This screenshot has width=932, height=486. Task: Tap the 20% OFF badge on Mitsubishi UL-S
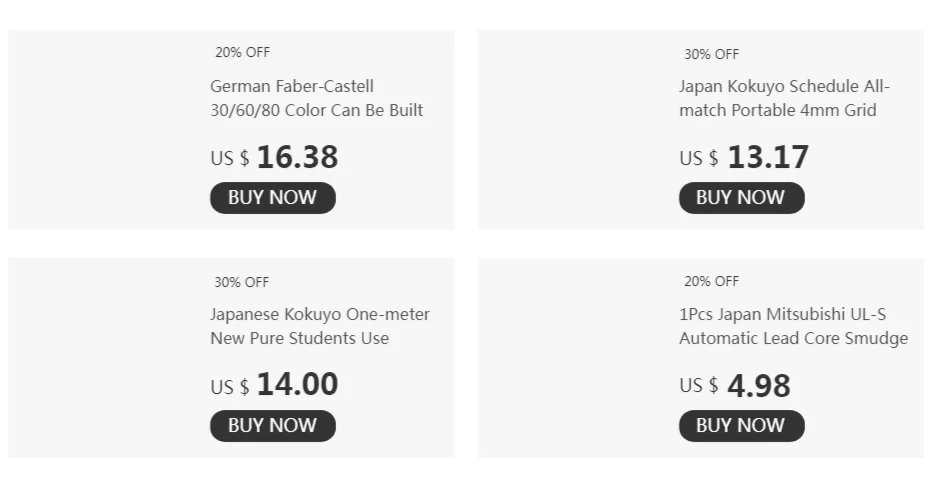point(711,282)
